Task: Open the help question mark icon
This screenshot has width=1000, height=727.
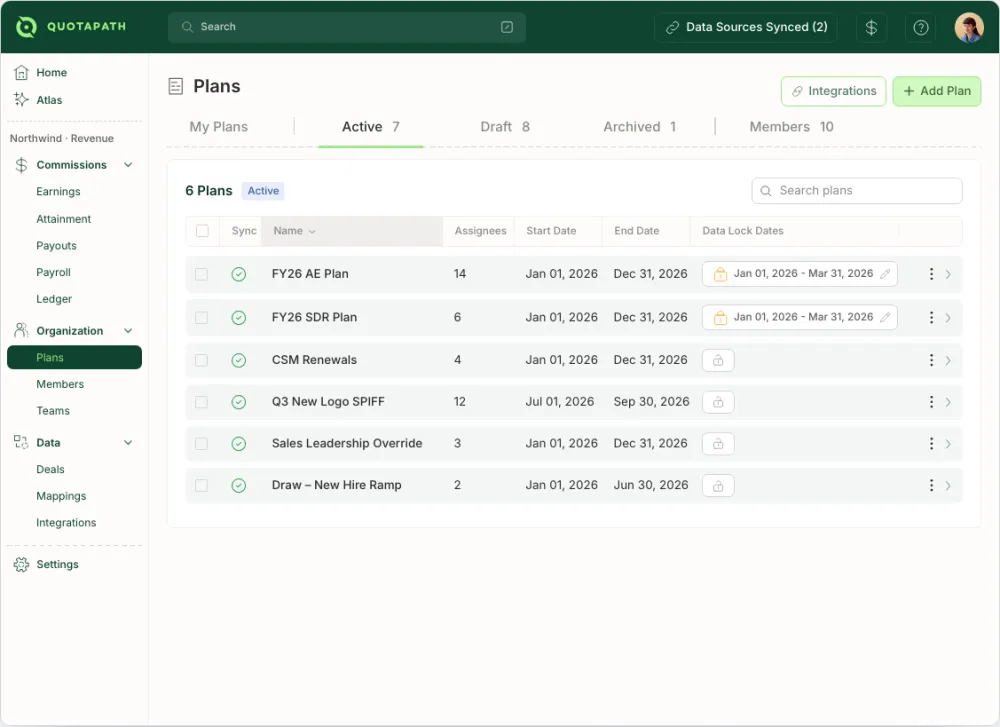Action: coord(921,27)
